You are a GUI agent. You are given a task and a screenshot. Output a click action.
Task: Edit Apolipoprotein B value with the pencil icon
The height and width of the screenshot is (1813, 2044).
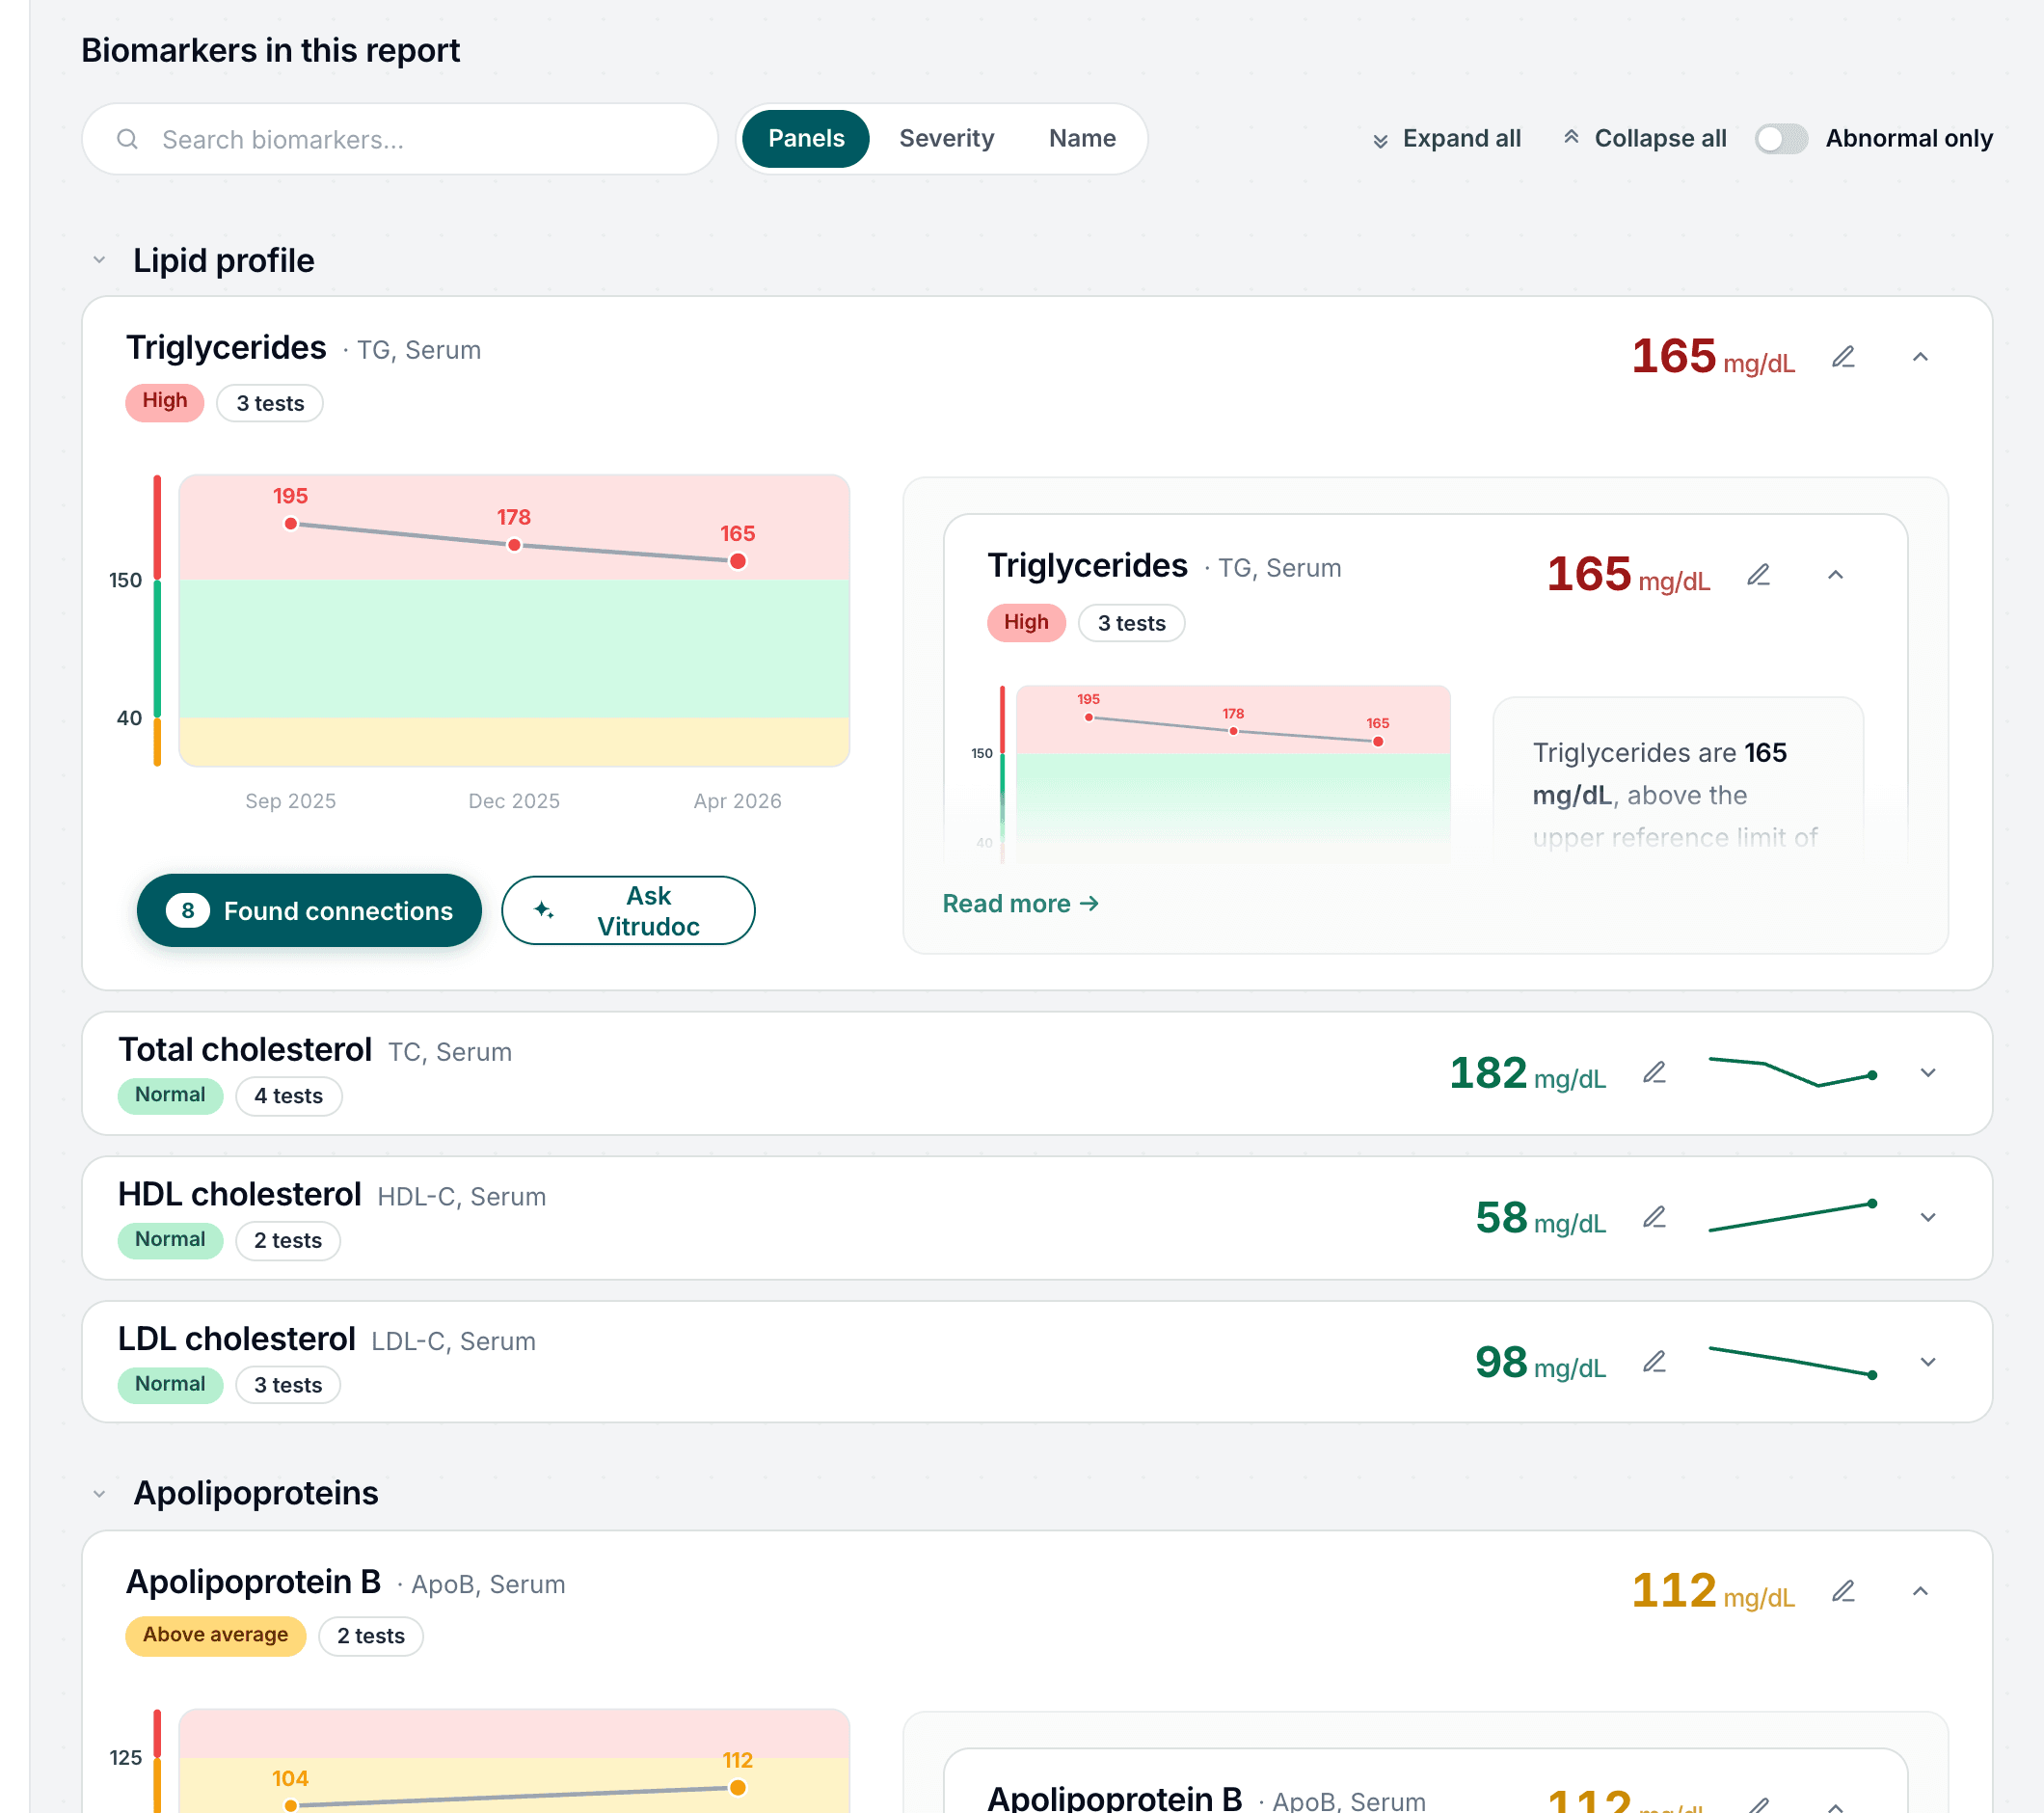click(x=1843, y=1591)
